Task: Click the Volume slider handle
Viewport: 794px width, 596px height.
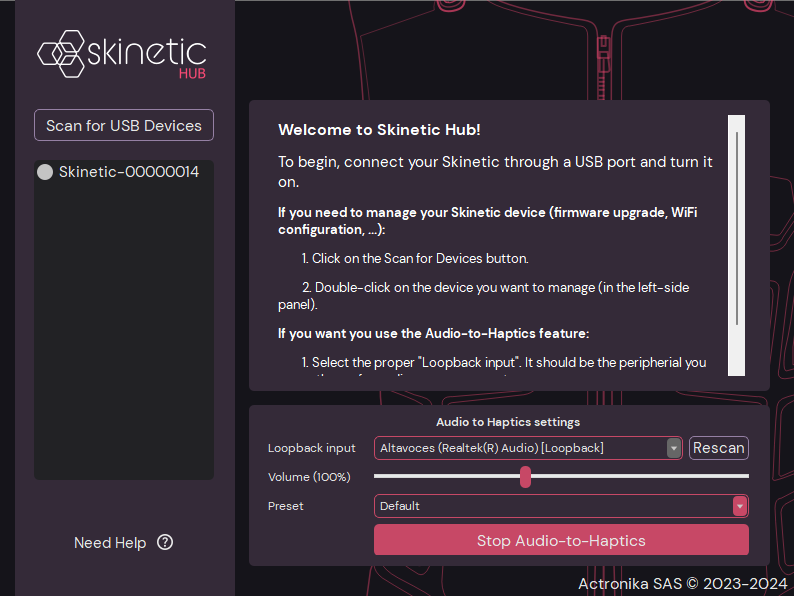Action: pyautogui.click(x=526, y=477)
